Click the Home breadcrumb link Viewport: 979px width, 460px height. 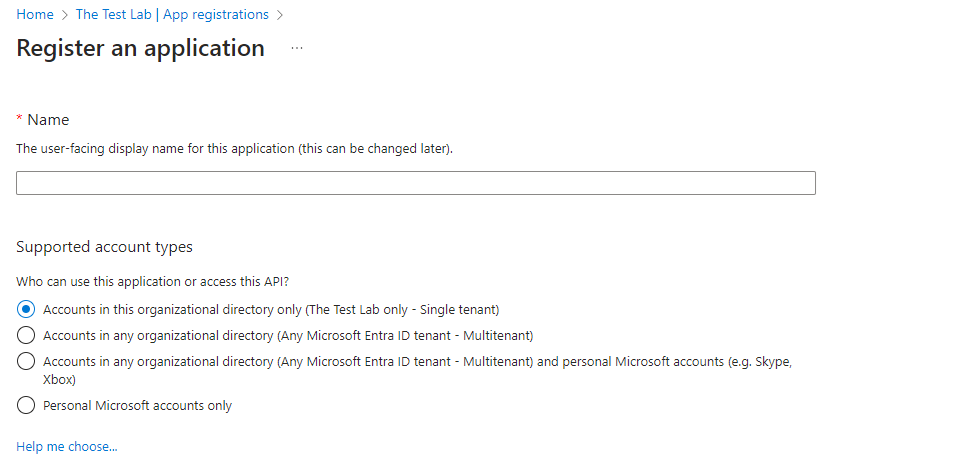[x=34, y=15]
